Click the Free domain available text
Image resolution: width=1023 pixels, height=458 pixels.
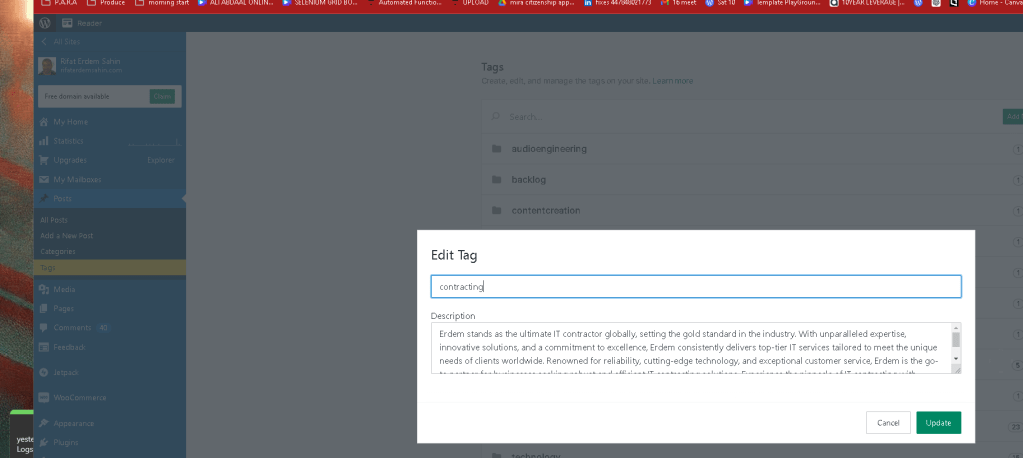pyautogui.click(x=77, y=97)
